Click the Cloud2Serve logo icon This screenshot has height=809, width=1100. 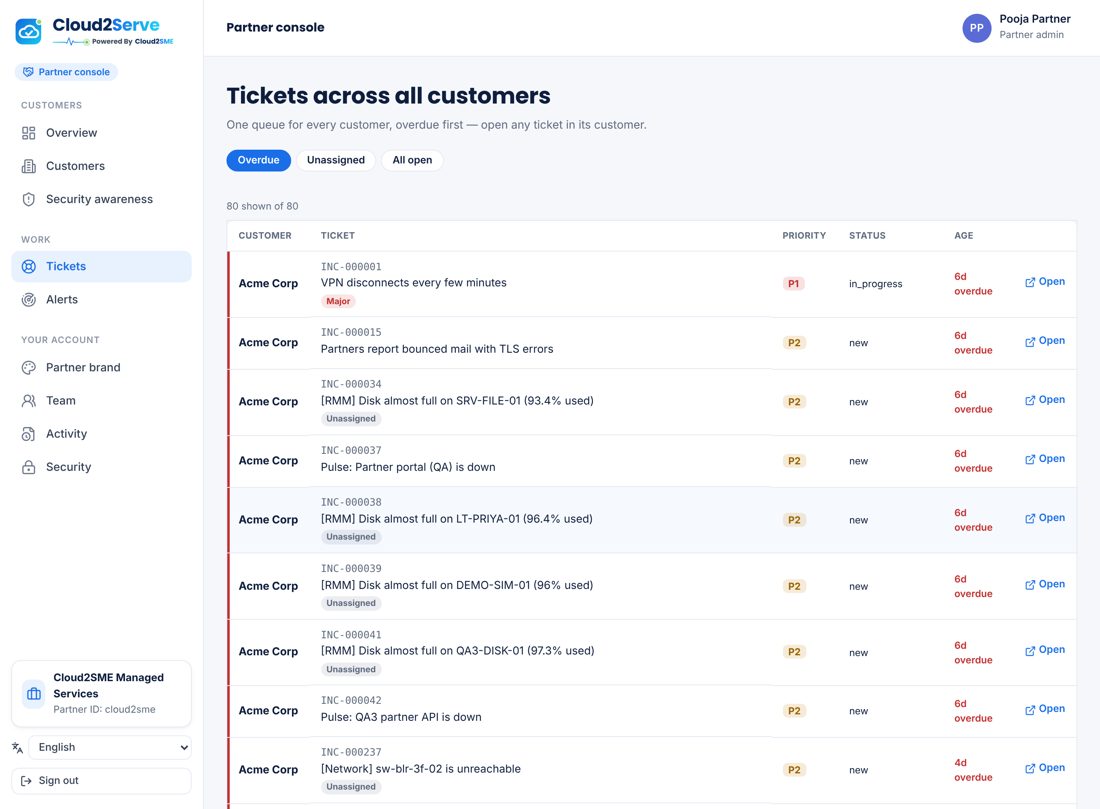pos(29,32)
